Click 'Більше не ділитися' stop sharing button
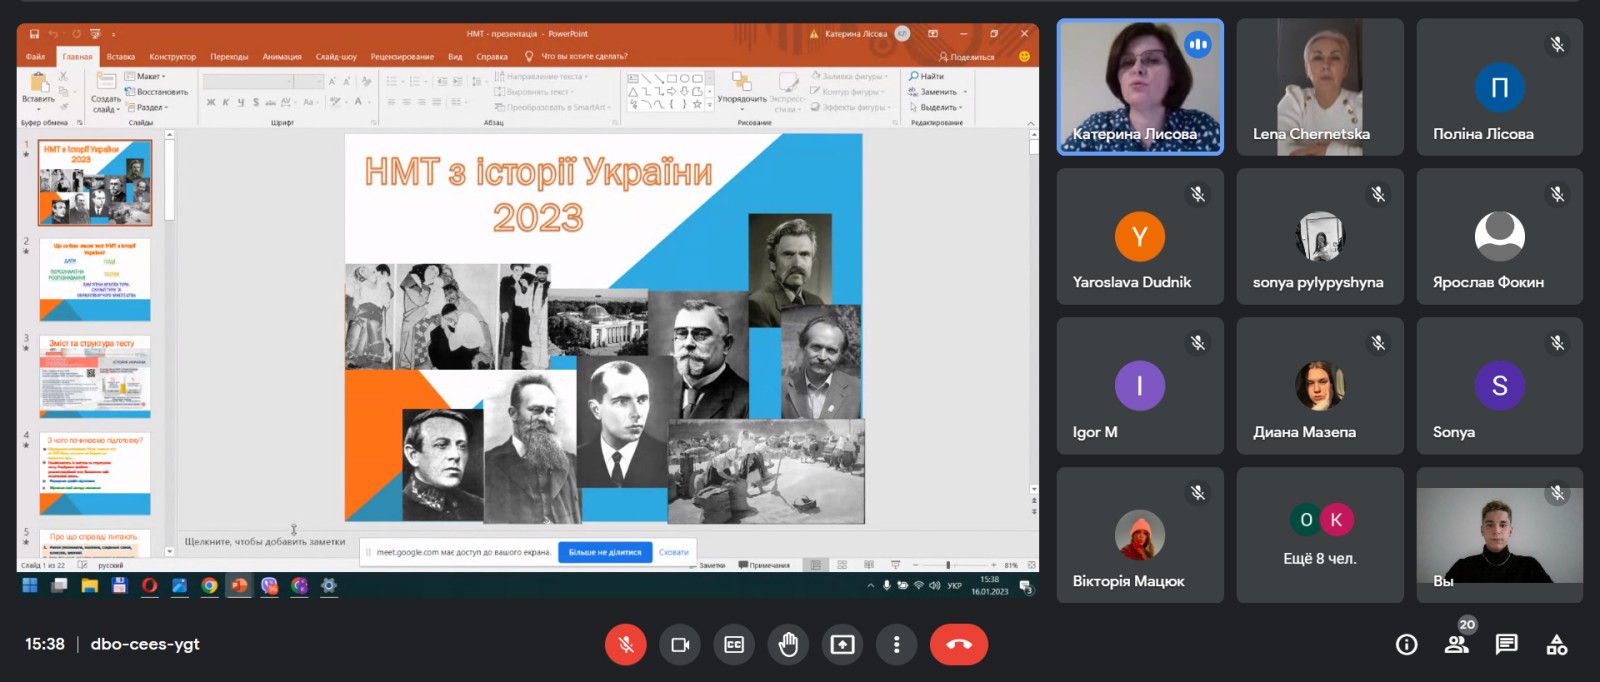Screen dimensions: 1600x682 (x=605, y=552)
